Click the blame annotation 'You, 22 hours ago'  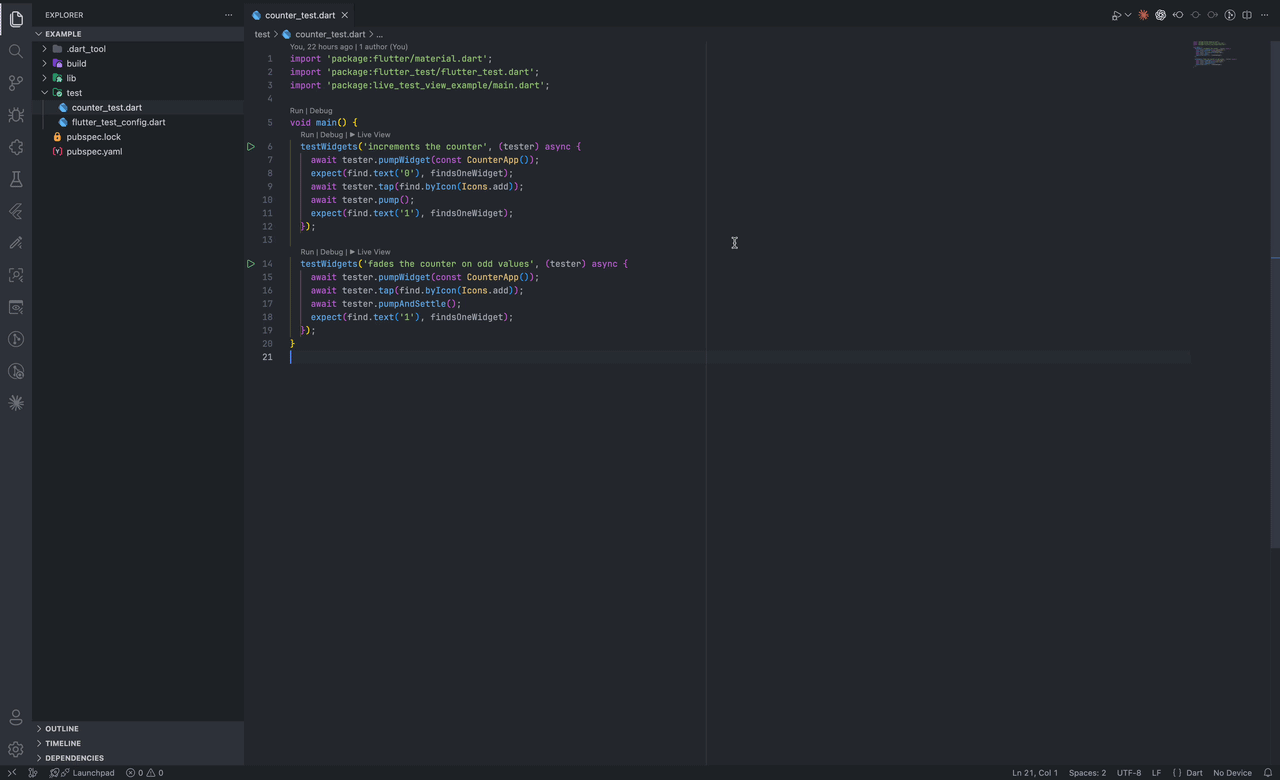pos(321,47)
